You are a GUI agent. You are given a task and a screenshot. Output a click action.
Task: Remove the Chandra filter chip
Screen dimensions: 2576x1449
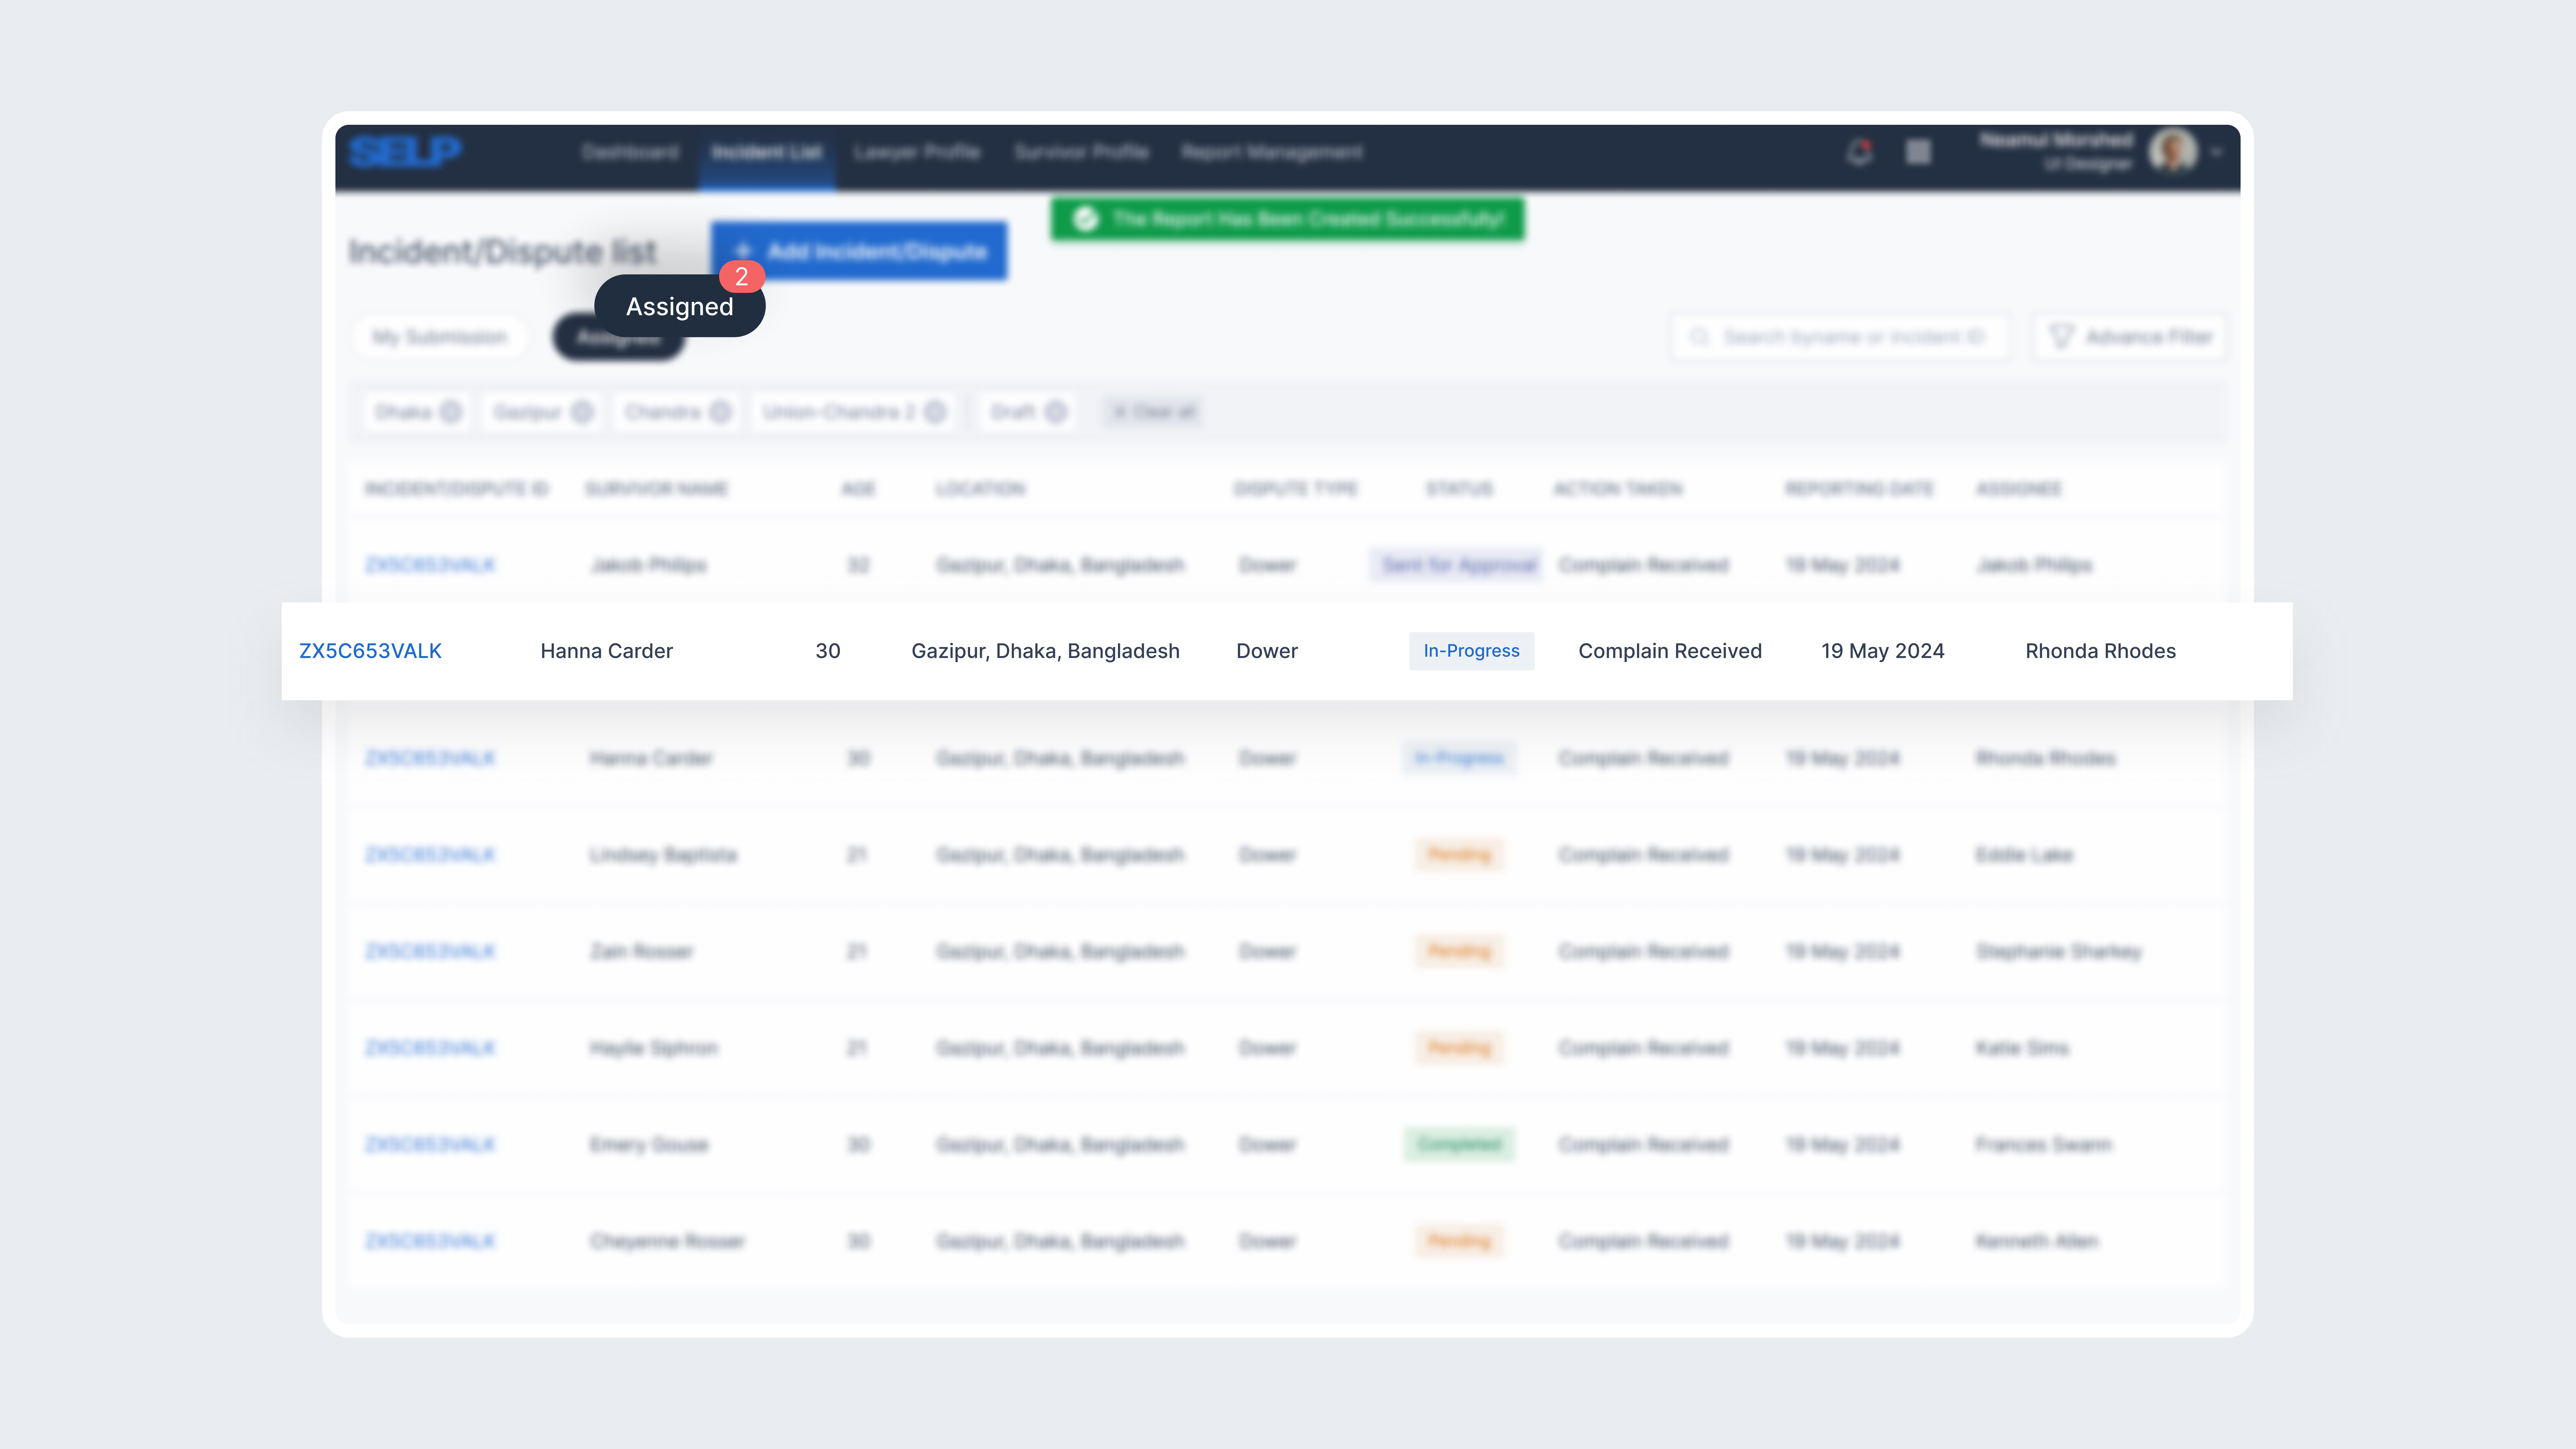(x=720, y=412)
